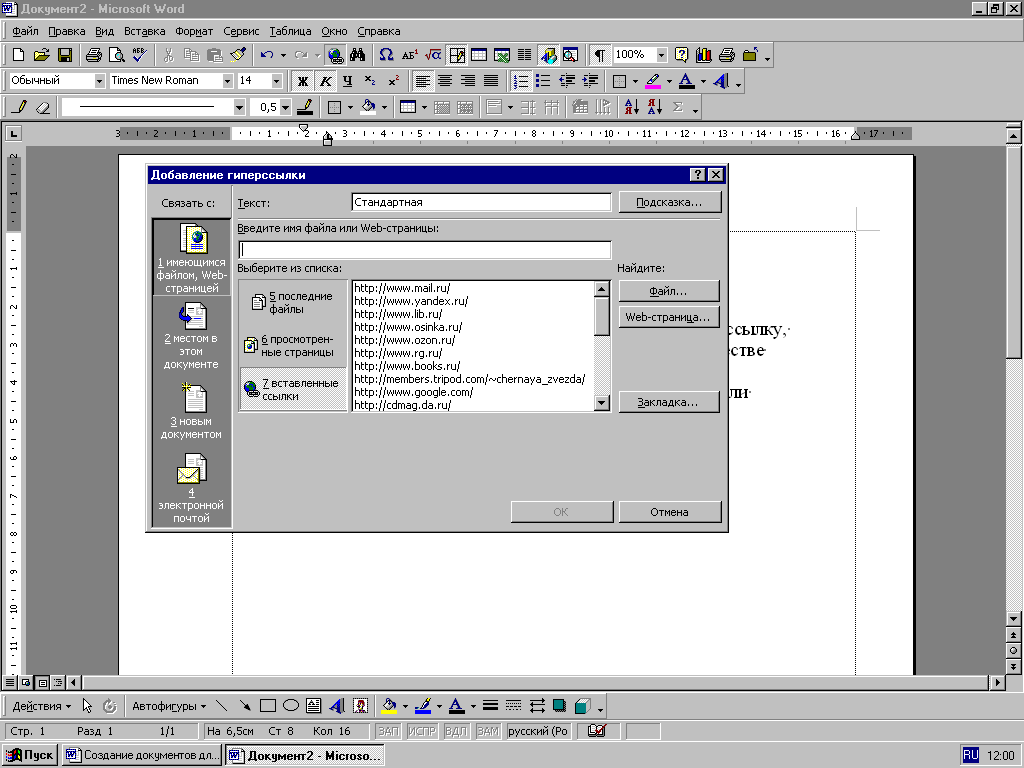
Task: Pick the Draw Table pencil tool
Action: pyautogui.click(x=20, y=107)
